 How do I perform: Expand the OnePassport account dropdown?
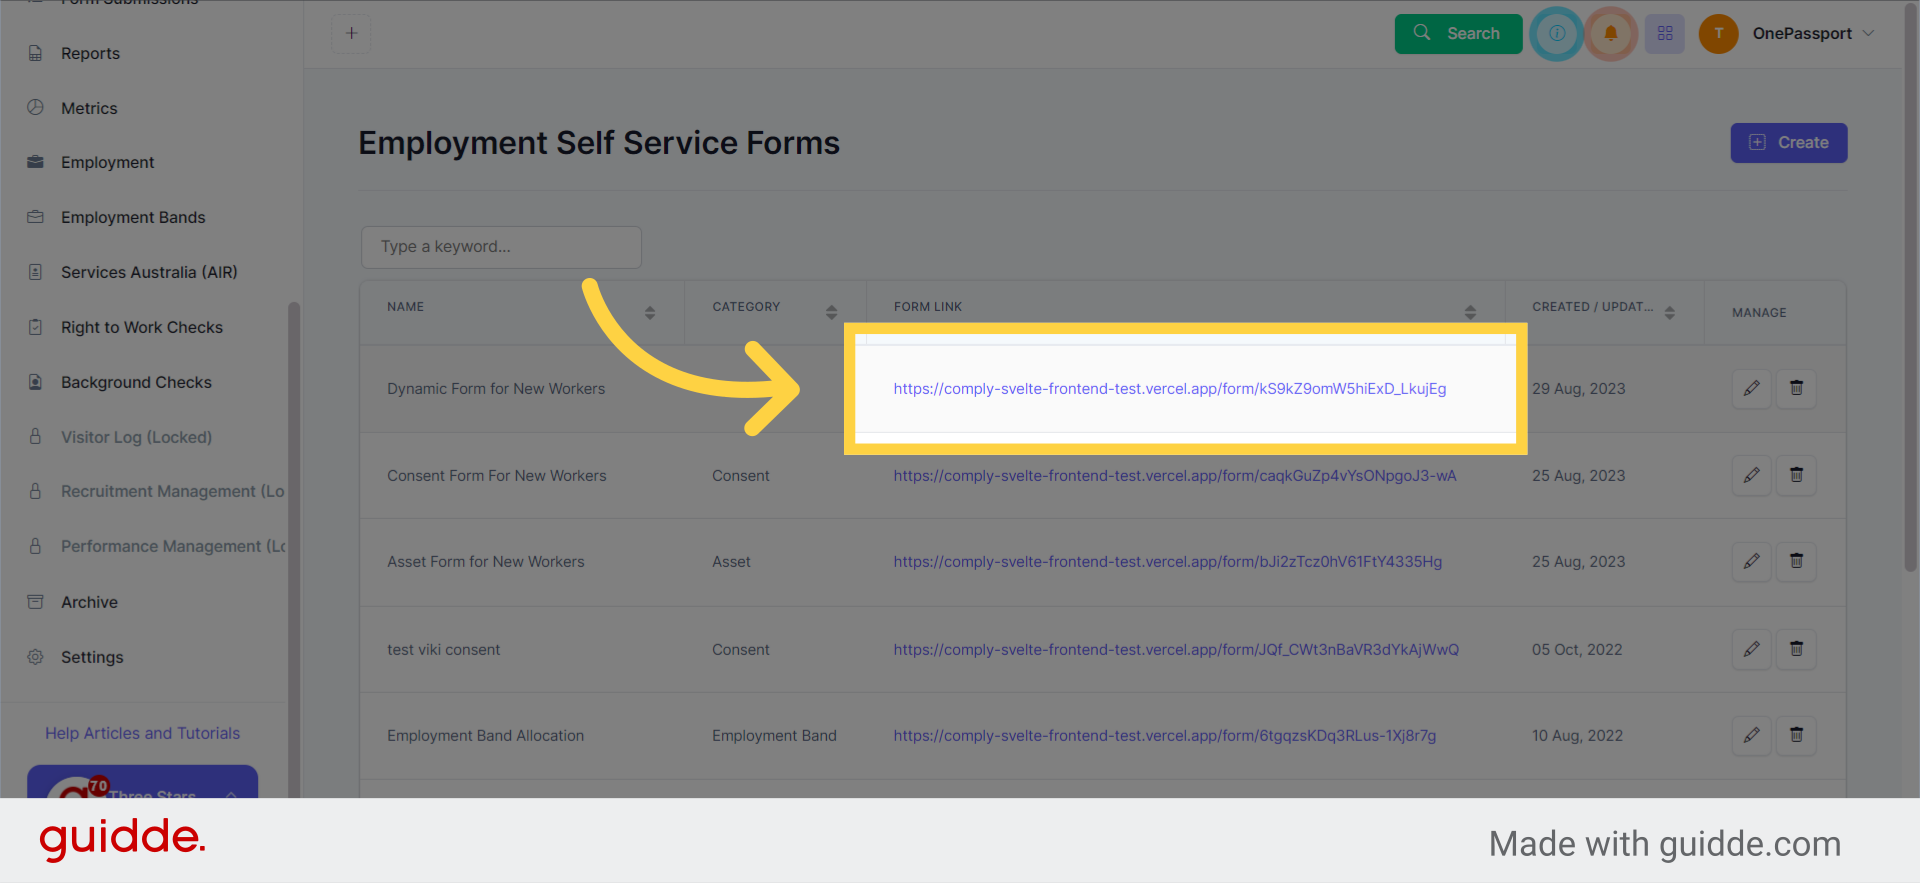tap(1813, 33)
